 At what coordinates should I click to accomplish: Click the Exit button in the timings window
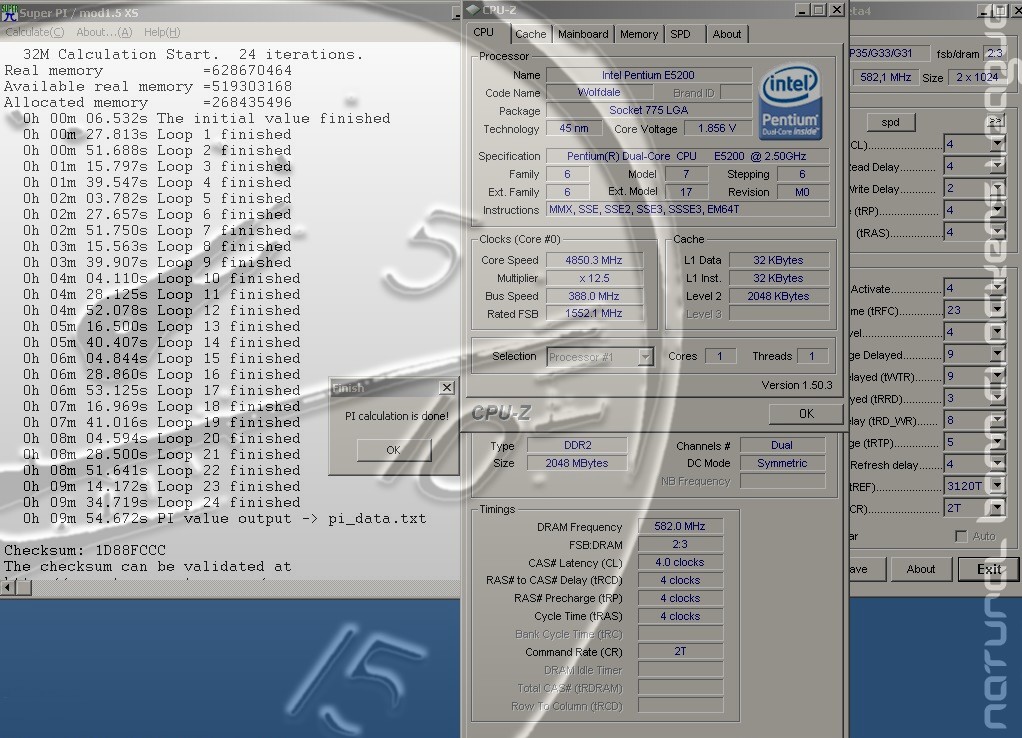coord(989,569)
